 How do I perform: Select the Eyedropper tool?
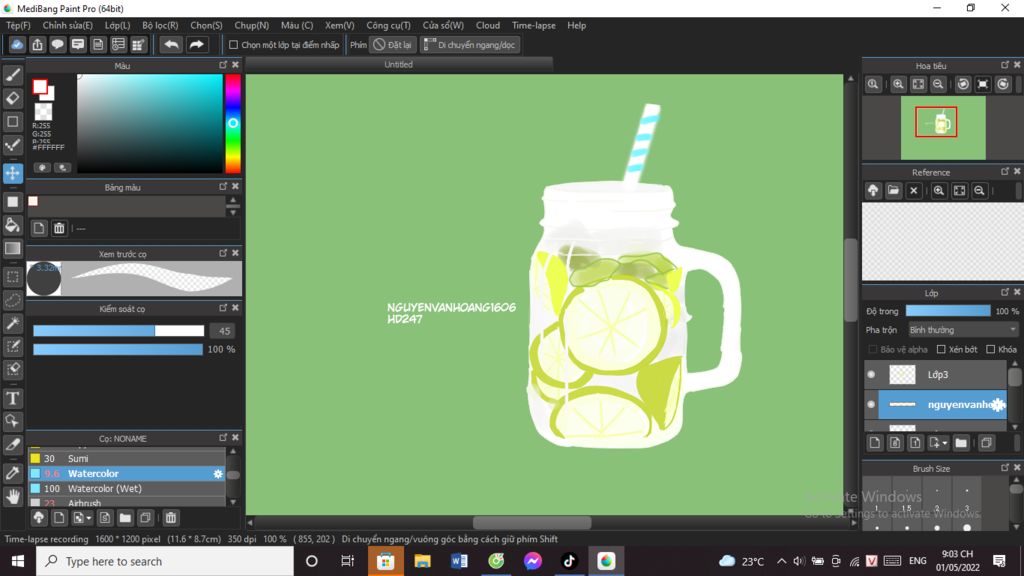12,473
